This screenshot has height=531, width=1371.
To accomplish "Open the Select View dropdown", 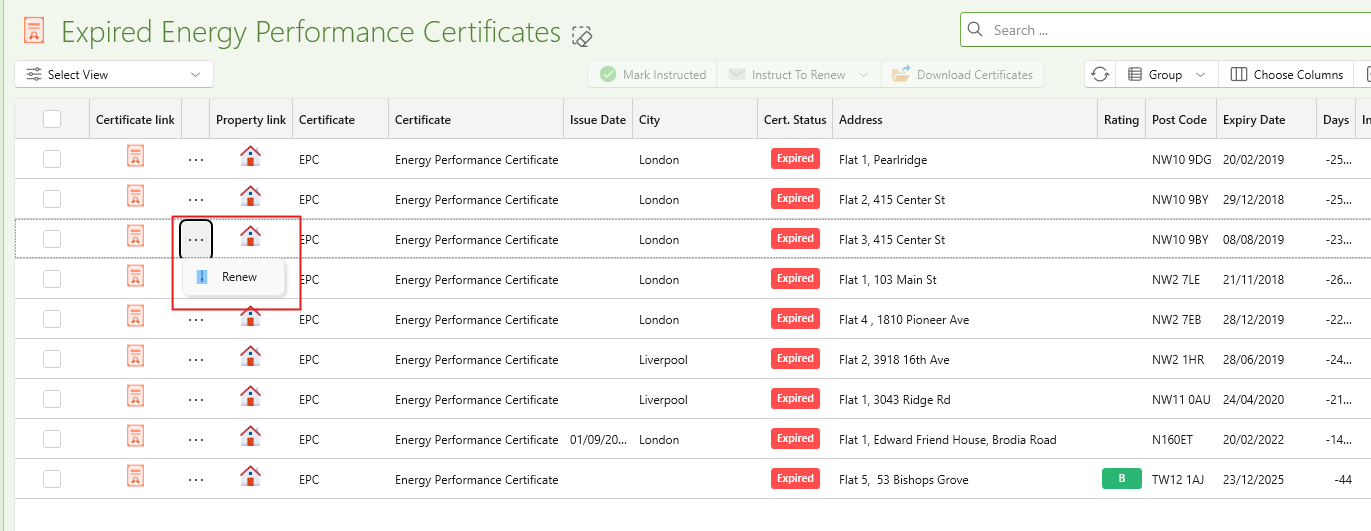I will [x=114, y=75].
